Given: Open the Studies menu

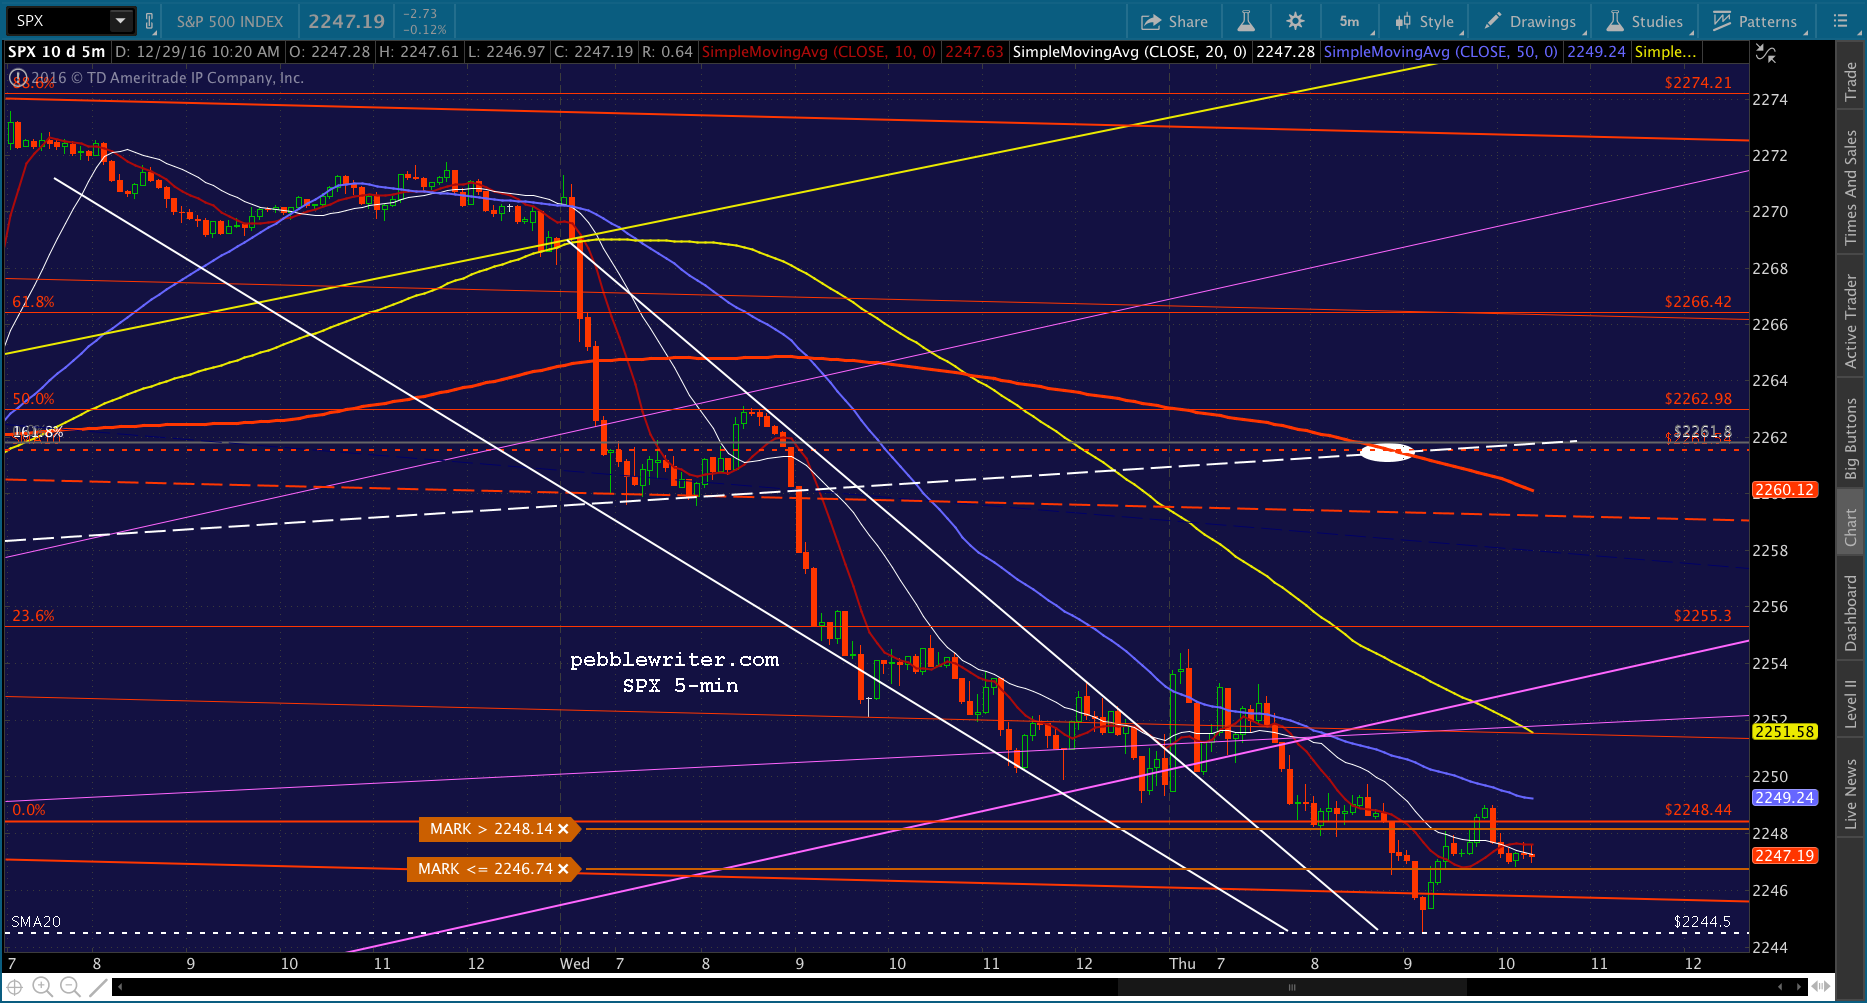Looking at the screenshot, I should 1644,21.
